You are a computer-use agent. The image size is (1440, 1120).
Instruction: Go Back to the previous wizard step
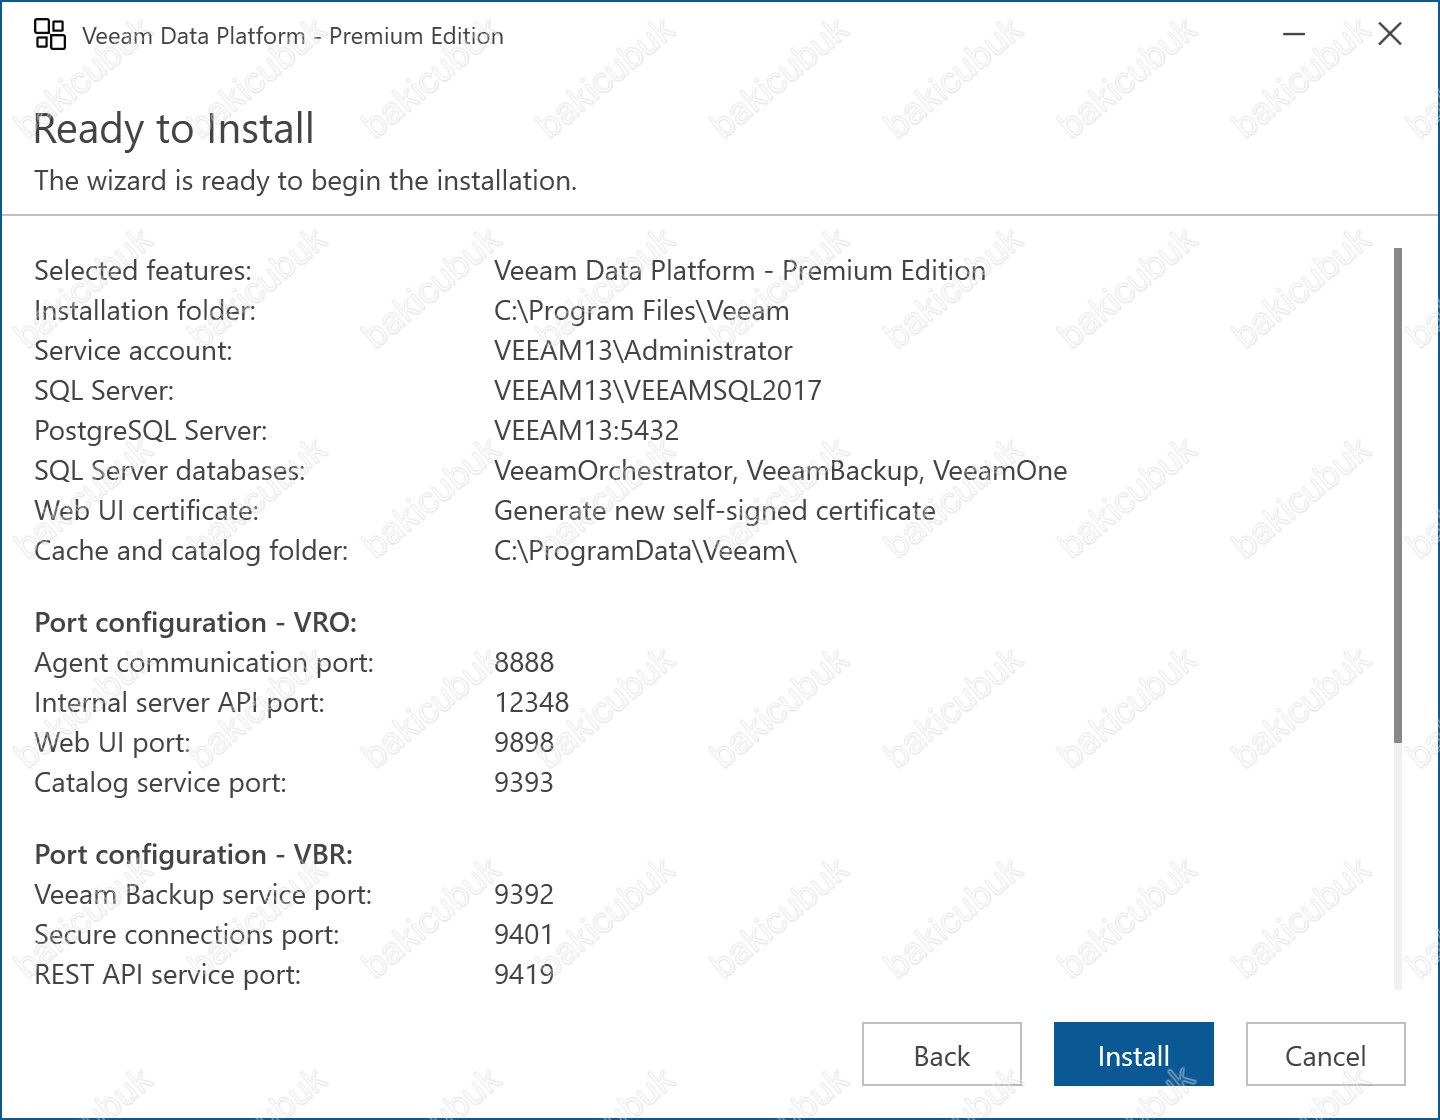pos(941,1055)
